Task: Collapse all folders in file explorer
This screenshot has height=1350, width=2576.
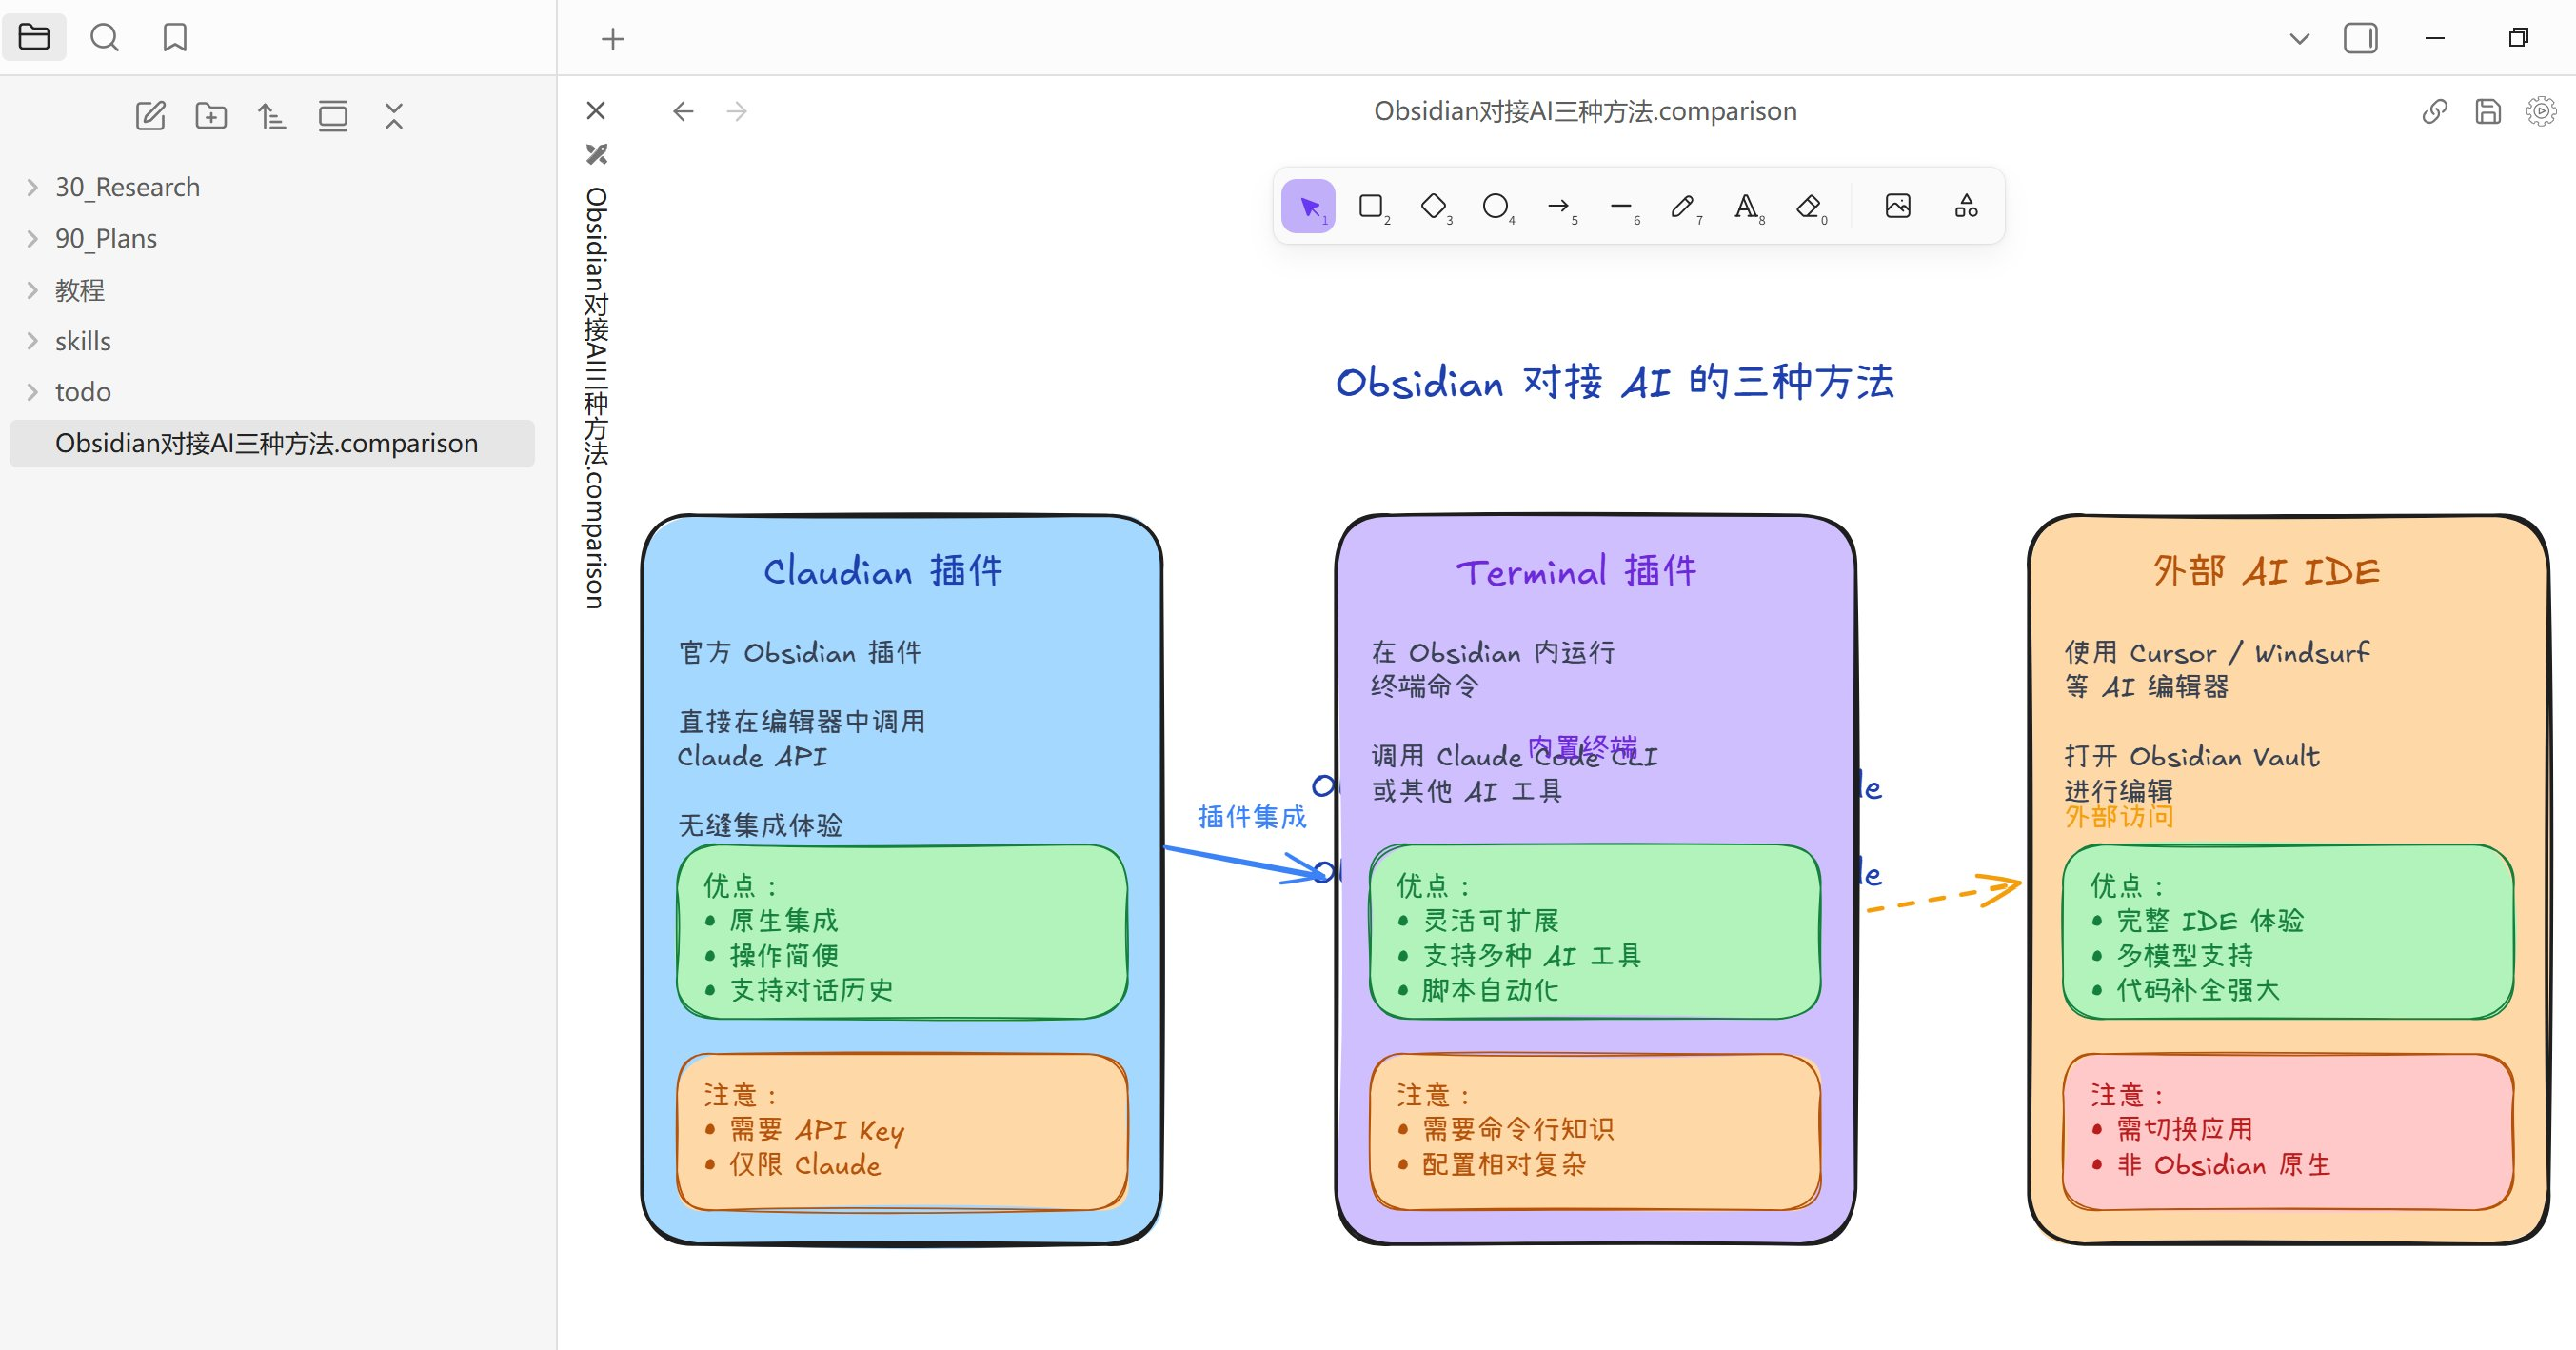Action: (x=394, y=116)
